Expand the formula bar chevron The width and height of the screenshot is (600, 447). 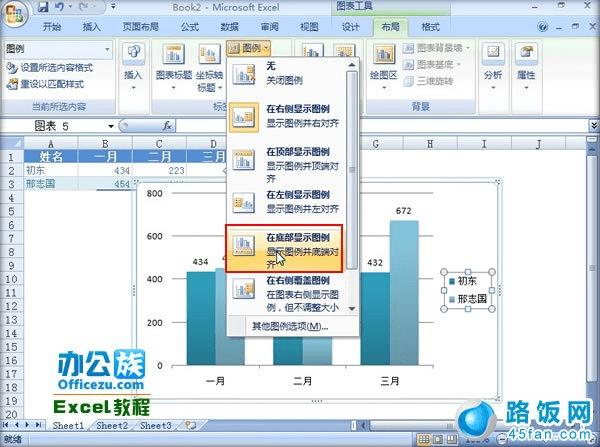593,126
